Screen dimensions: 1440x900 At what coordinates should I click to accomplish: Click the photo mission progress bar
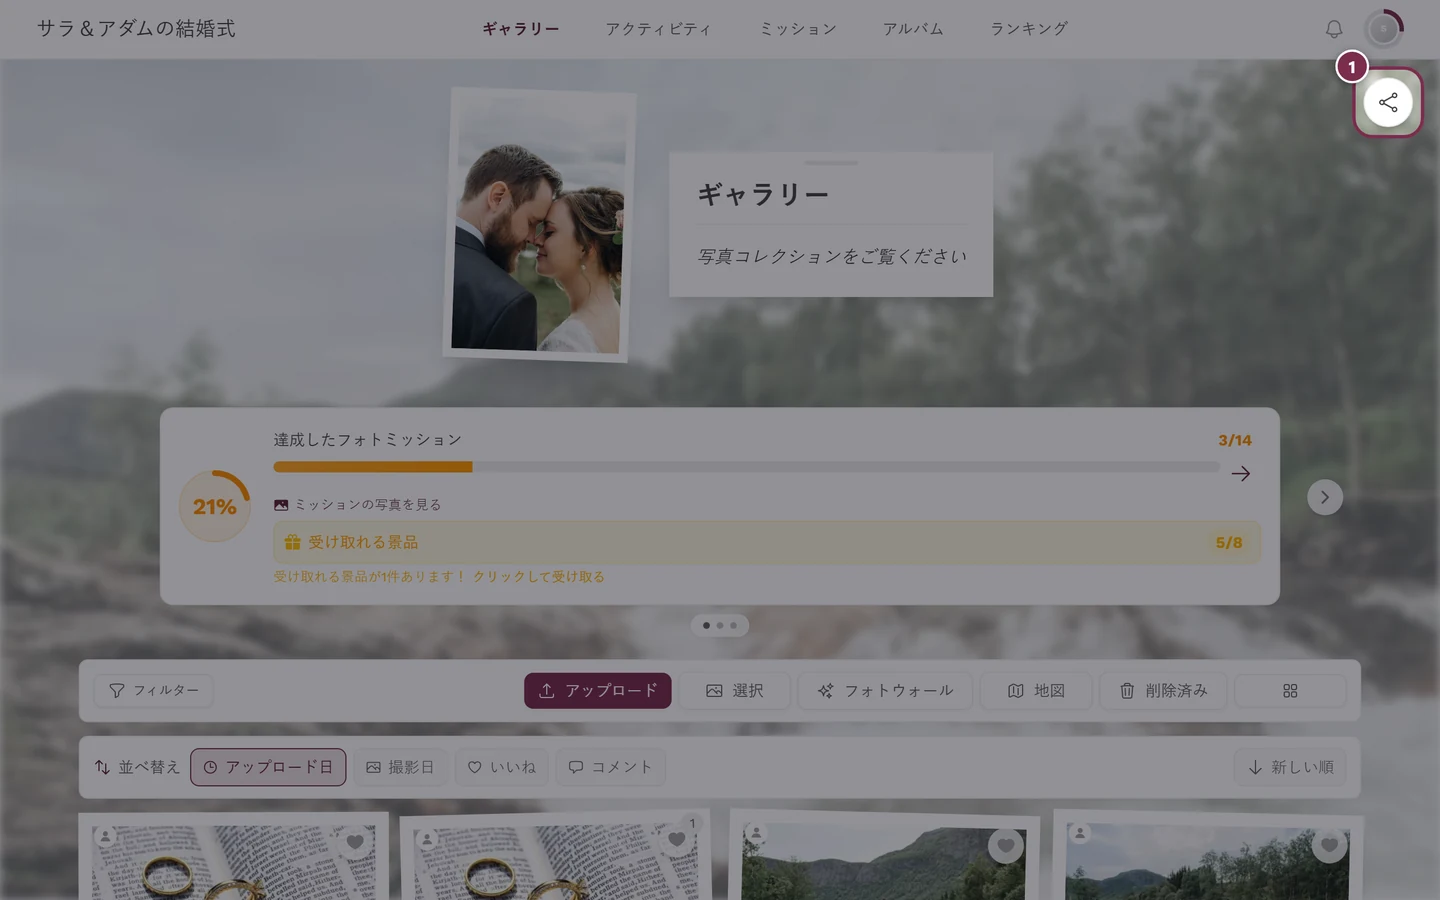coord(746,467)
